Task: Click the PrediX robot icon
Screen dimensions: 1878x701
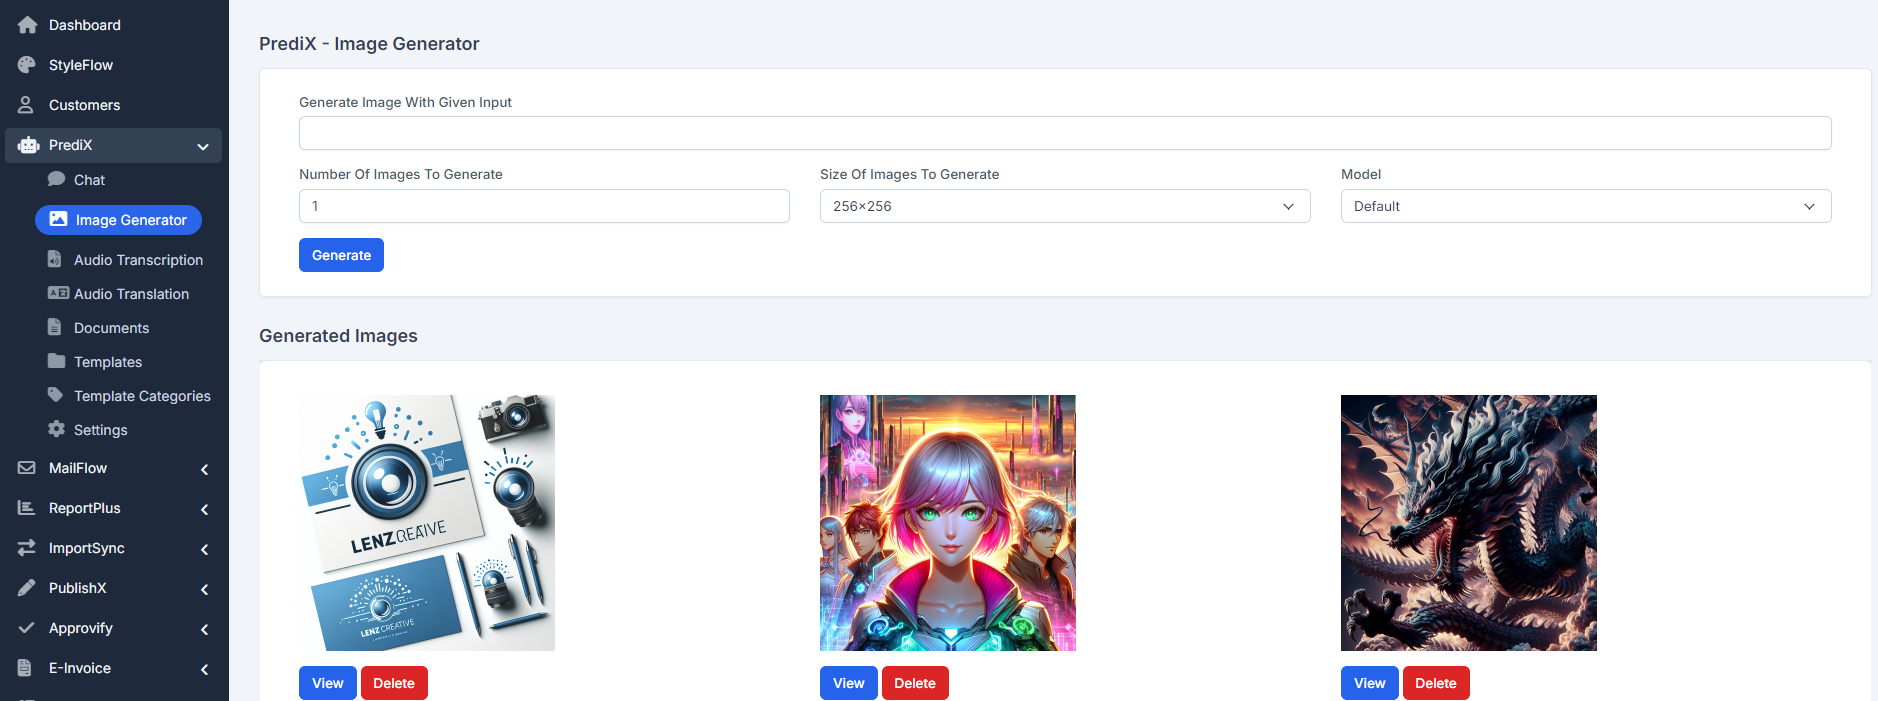Action: point(28,145)
